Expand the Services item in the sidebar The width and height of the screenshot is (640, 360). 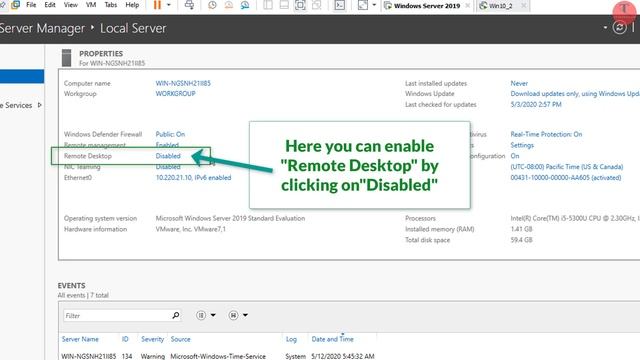(40, 105)
